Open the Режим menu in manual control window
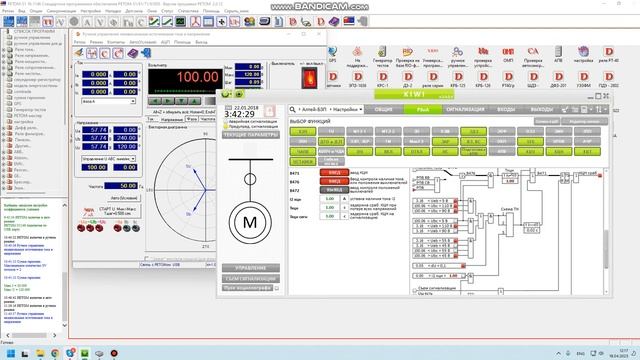 click(x=96, y=42)
